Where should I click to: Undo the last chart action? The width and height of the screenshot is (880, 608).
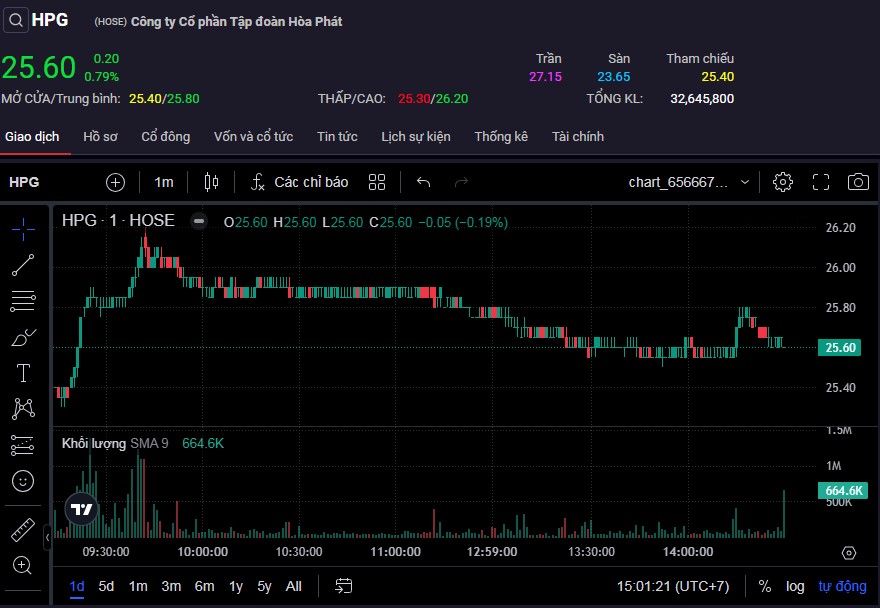click(x=424, y=182)
